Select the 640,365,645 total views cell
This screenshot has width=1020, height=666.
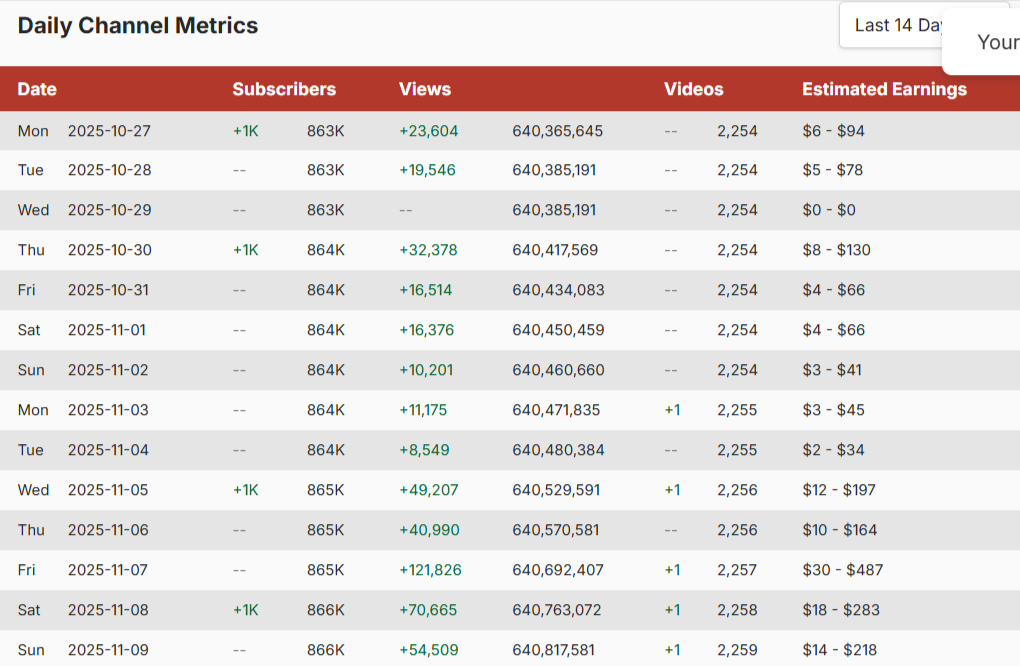pos(558,131)
